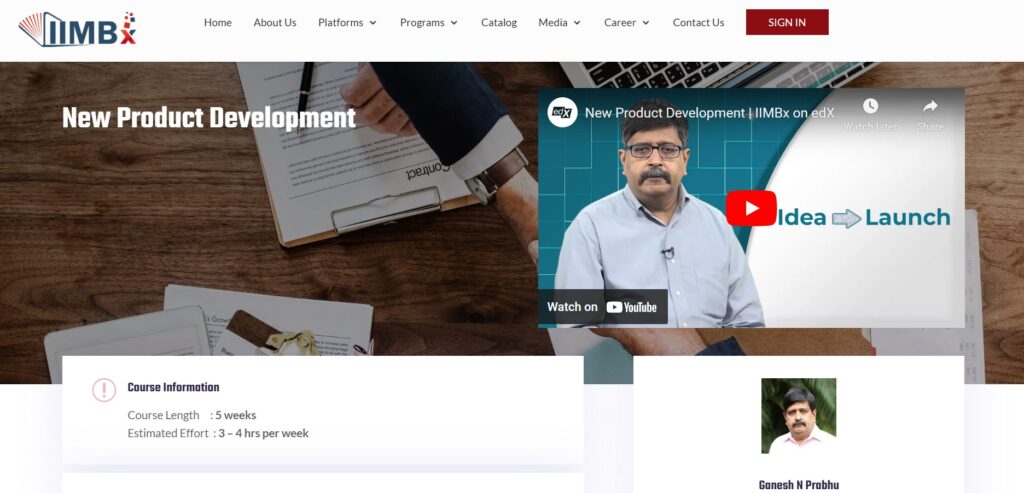Click Ganesh N Prabhu's instructor photo
1024x493 pixels.
(798, 416)
